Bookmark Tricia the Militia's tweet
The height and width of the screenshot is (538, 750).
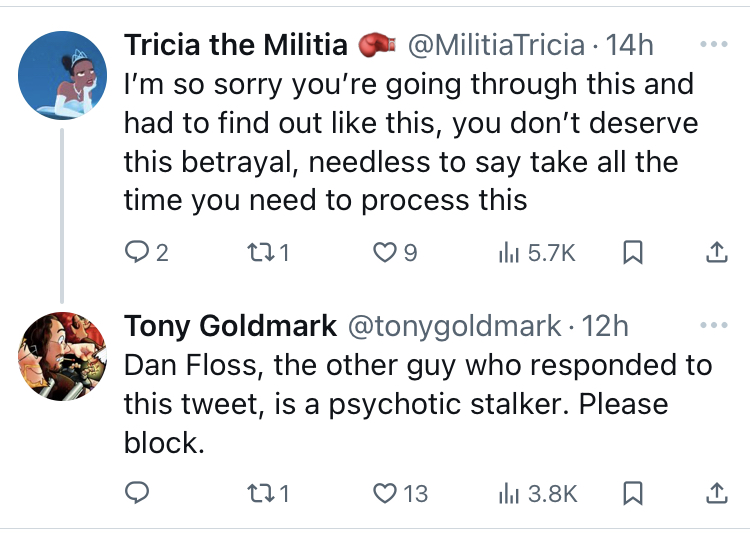pos(632,253)
